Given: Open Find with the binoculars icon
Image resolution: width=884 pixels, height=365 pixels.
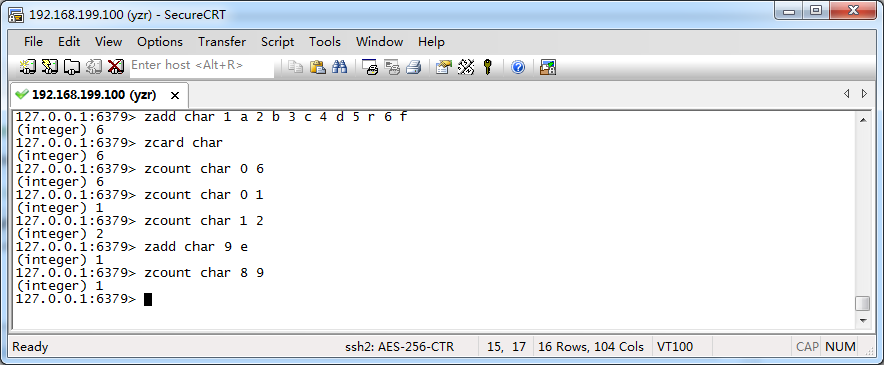Looking at the screenshot, I should tap(339, 67).
